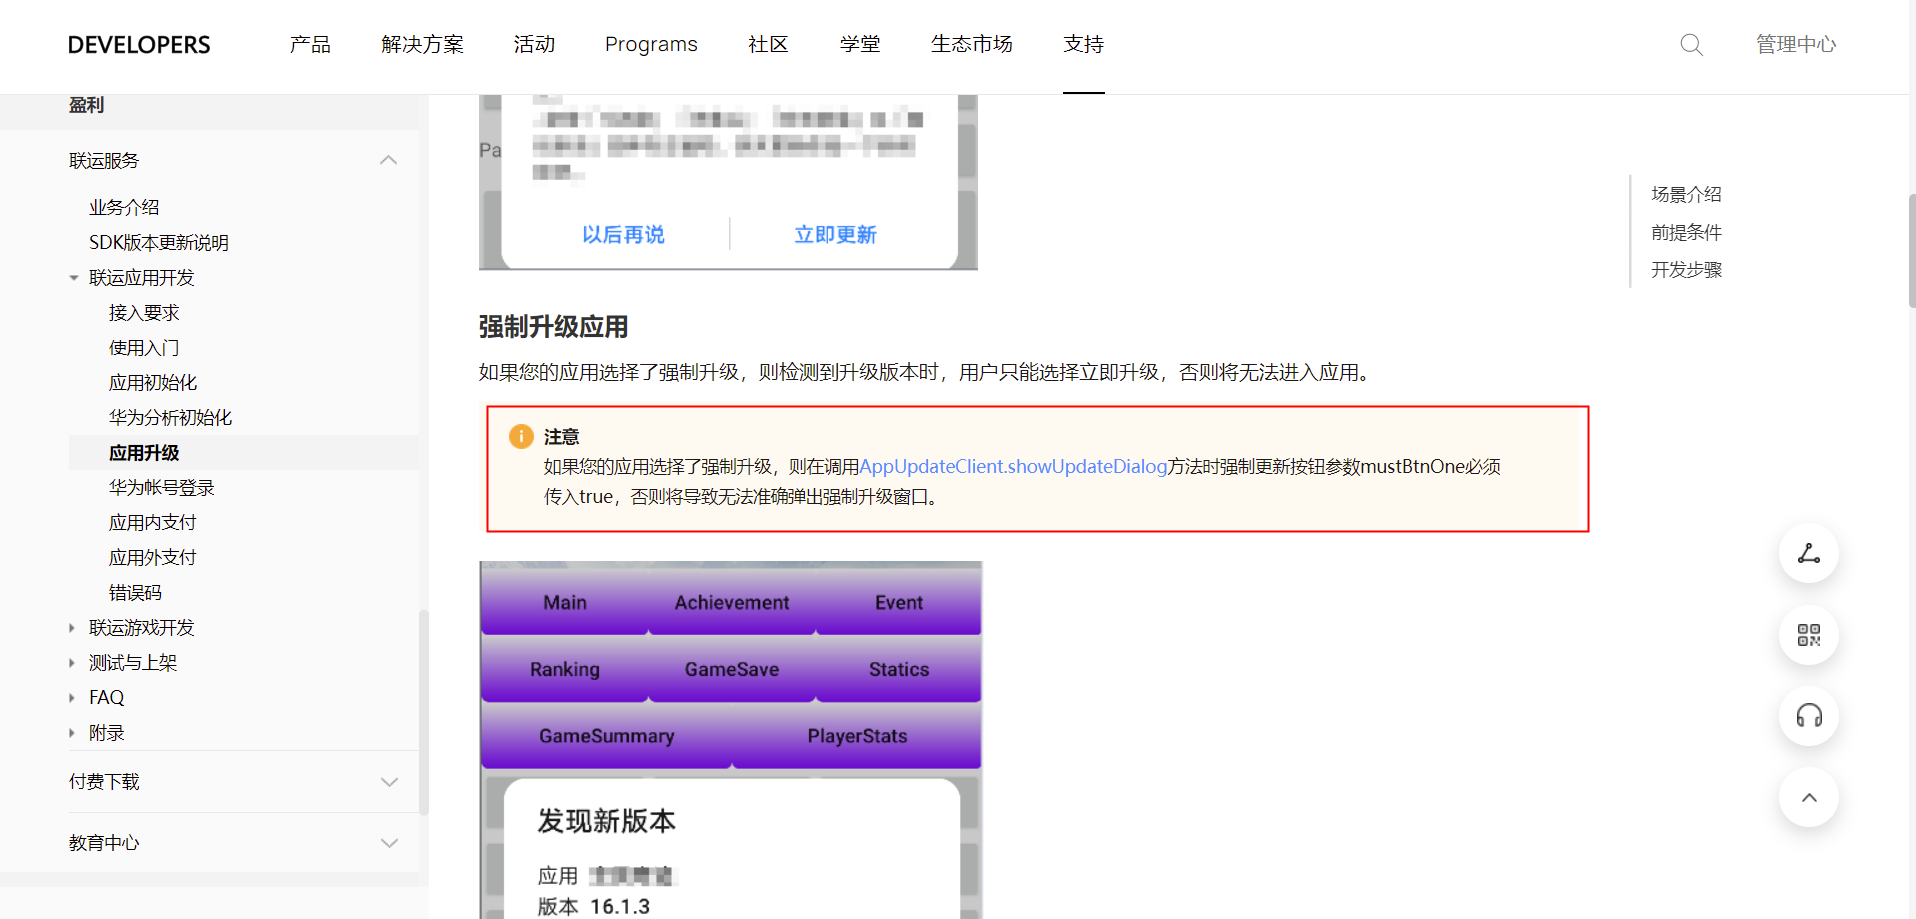Open the 支持 menu

pos(1084,44)
